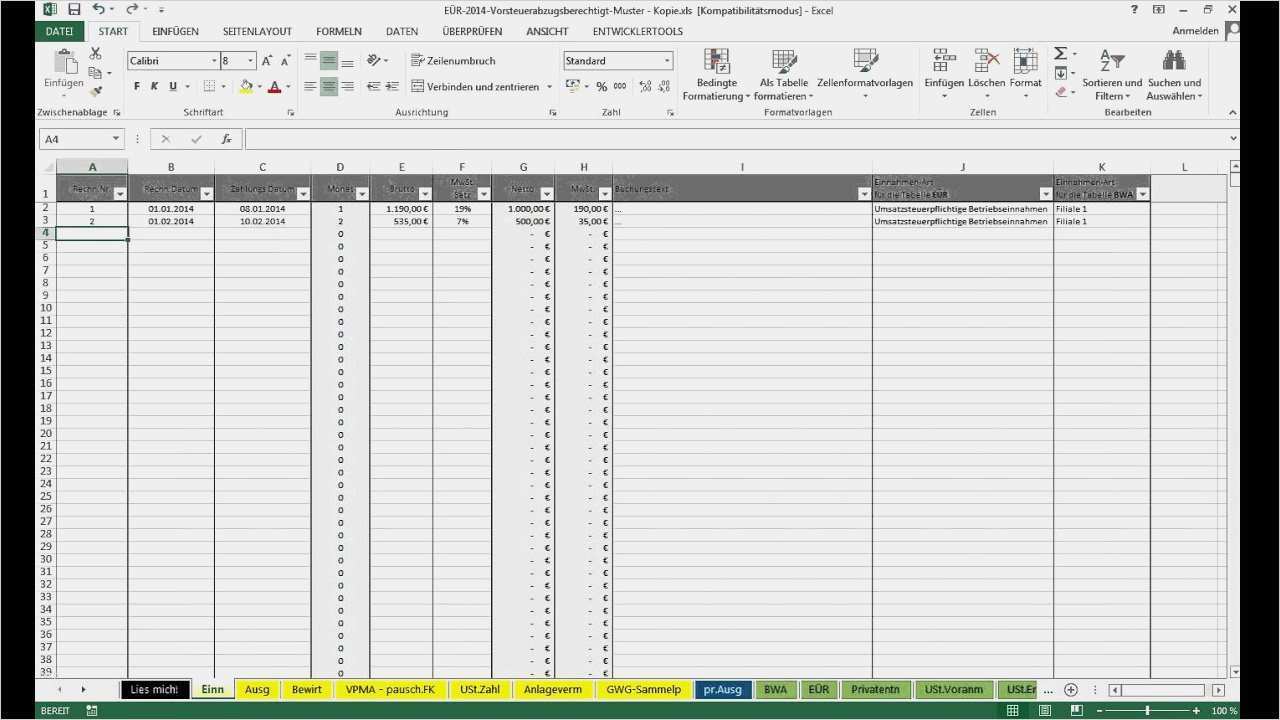The image size is (1280, 720).
Task: Select column E header
Action: click(401, 167)
